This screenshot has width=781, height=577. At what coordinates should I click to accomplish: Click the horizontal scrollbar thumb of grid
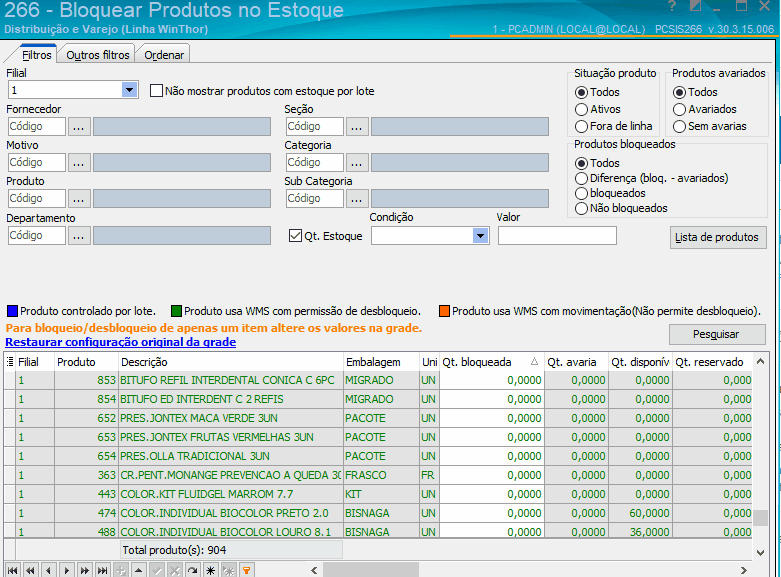(371, 570)
